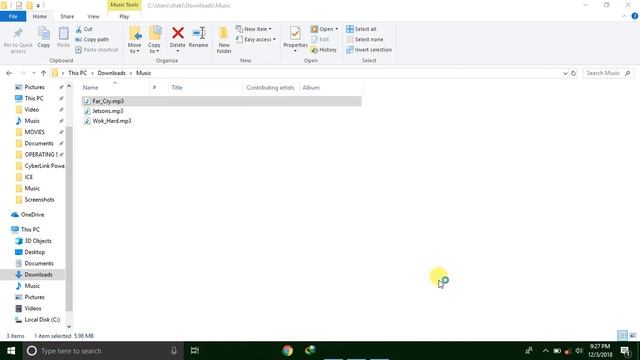Switch to details view in status bar

tap(622, 336)
